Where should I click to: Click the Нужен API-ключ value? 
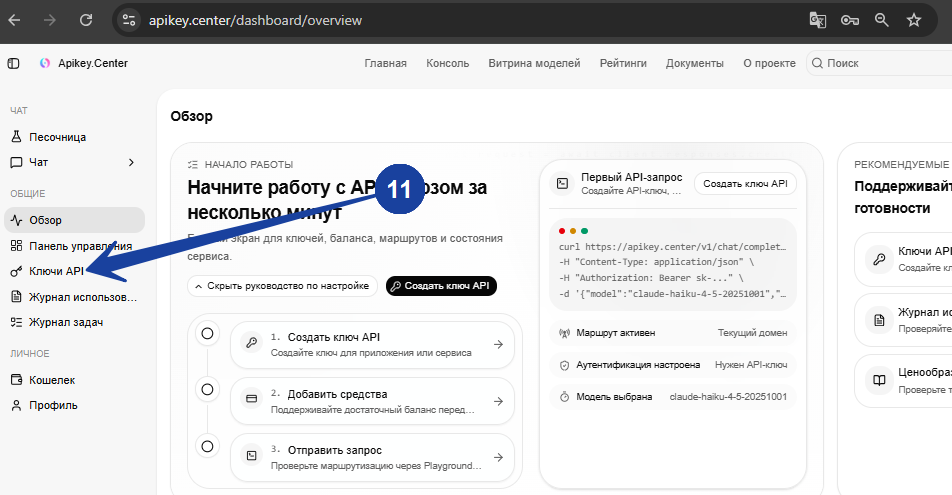tap(751, 365)
